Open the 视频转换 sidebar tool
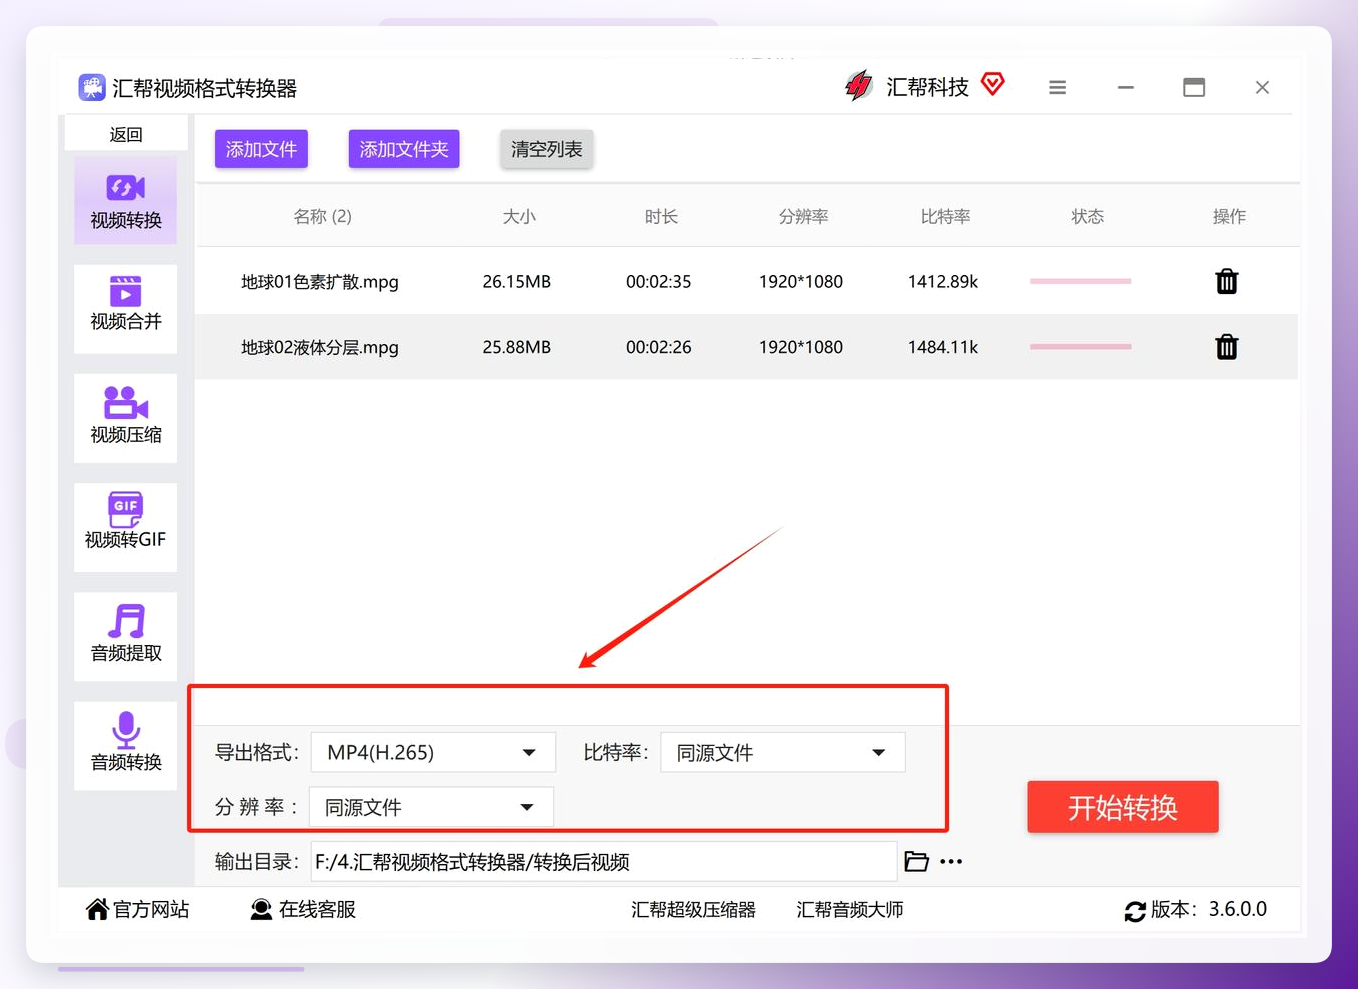This screenshot has height=989, width=1358. (x=125, y=201)
